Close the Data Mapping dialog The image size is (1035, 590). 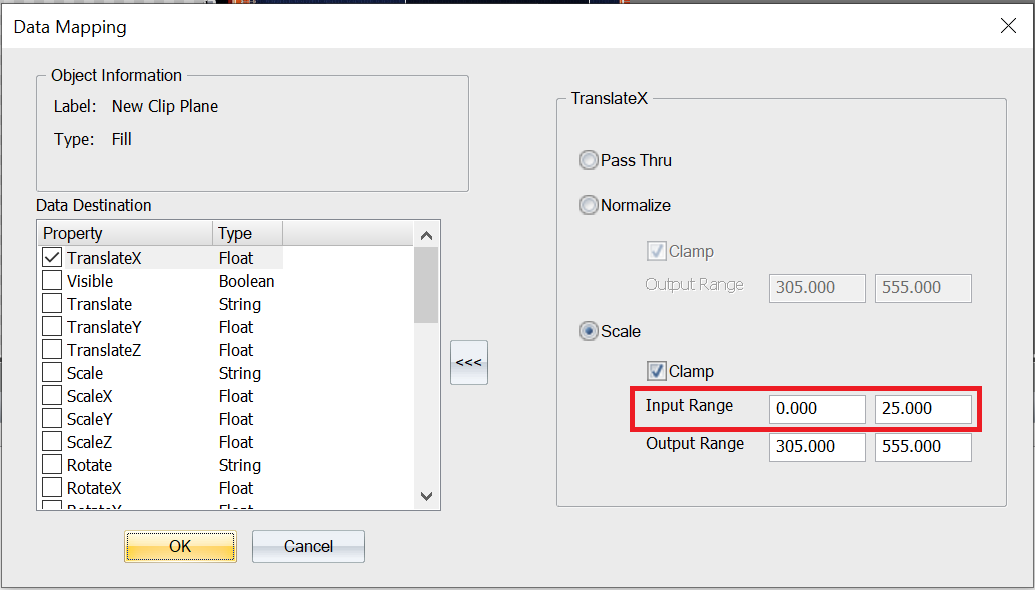click(1008, 26)
